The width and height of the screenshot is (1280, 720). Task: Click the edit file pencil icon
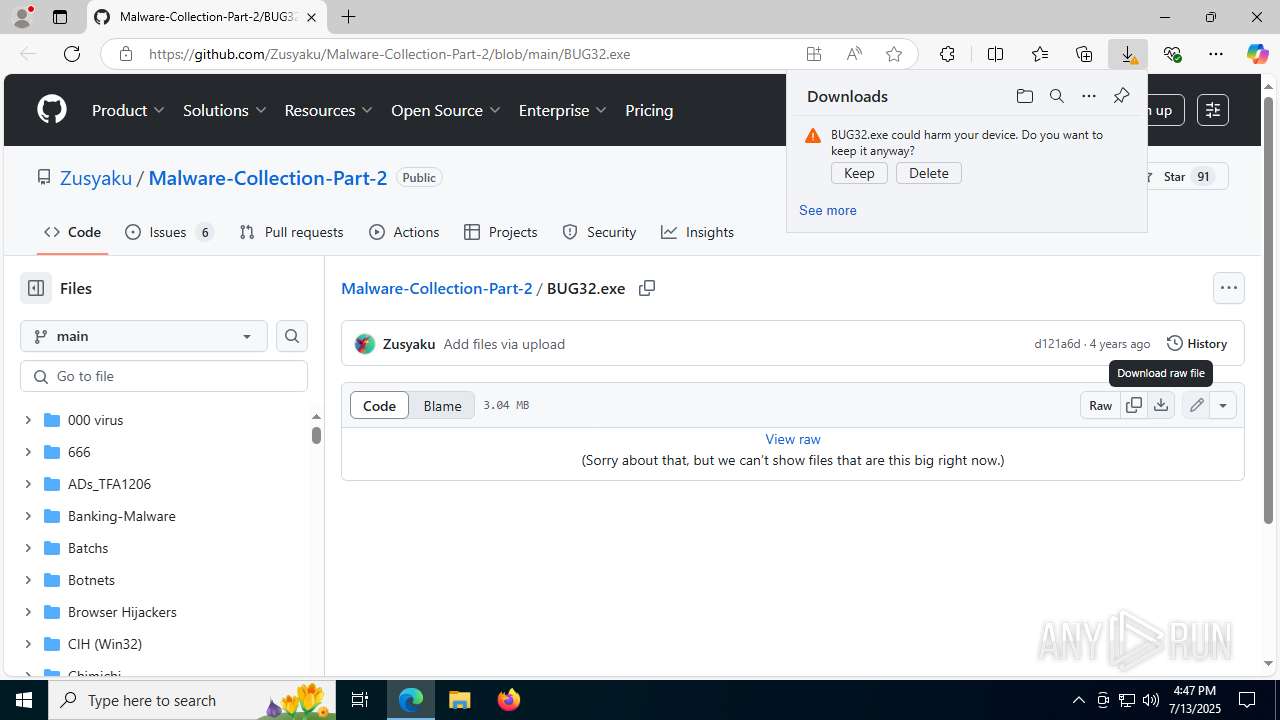1196,405
